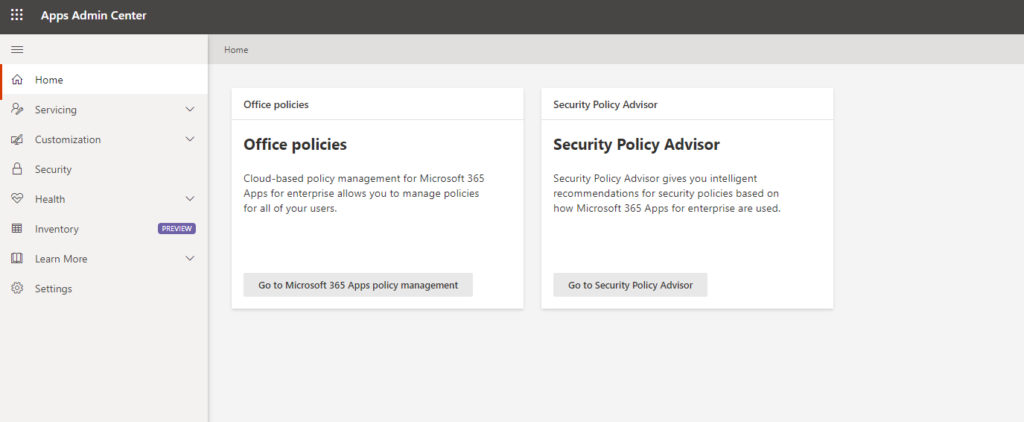Click Go to Security Policy Advisor button
Screen dimensions: 1024x422
(630, 285)
